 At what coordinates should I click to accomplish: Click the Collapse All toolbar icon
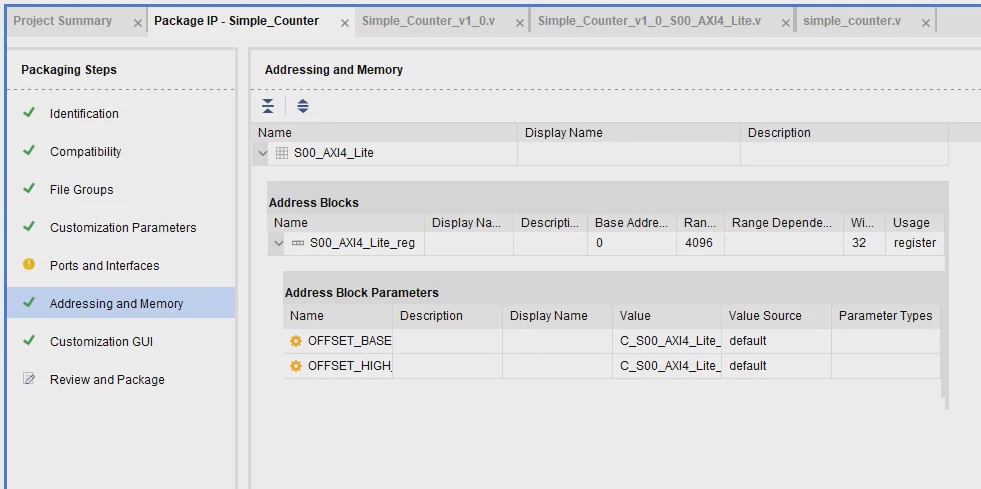point(268,106)
